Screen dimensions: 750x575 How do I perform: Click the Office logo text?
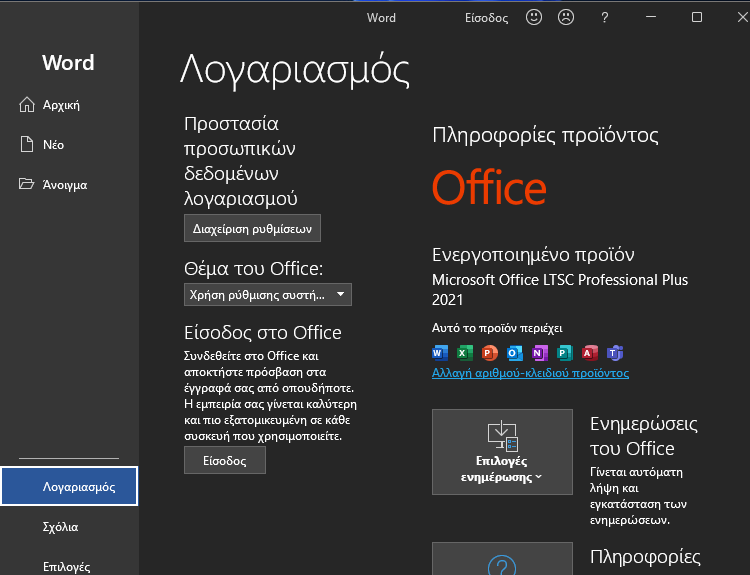tap(489, 187)
